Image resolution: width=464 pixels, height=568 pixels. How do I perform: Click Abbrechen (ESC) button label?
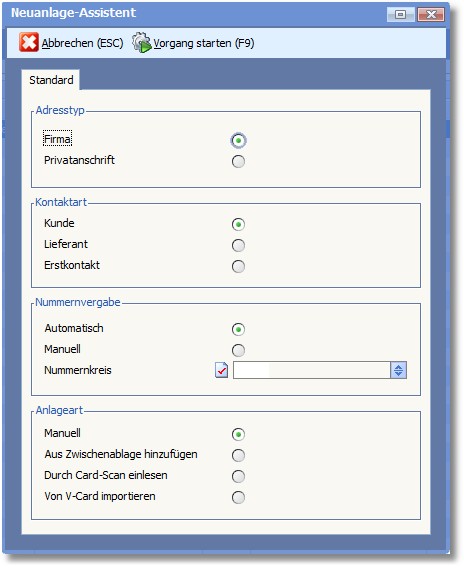(82, 43)
